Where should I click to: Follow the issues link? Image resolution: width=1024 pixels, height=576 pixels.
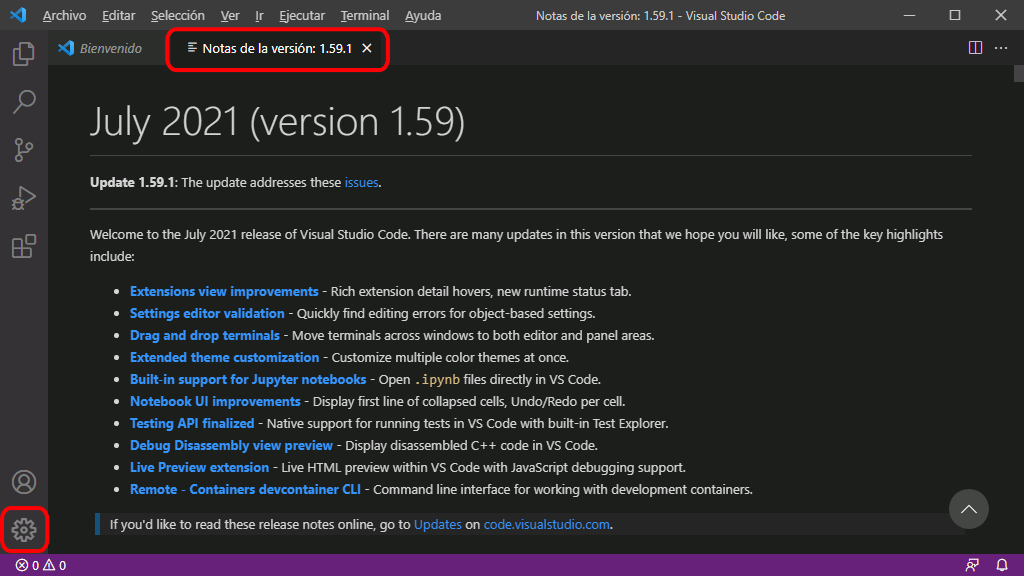pos(361,182)
